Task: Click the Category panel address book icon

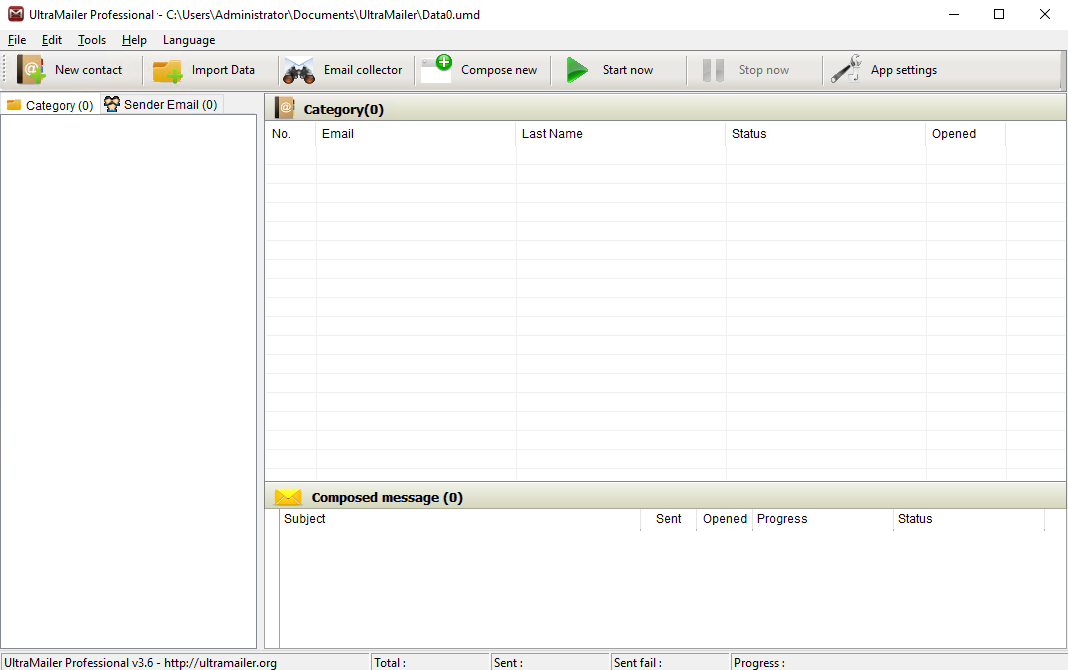Action: coord(284,108)
